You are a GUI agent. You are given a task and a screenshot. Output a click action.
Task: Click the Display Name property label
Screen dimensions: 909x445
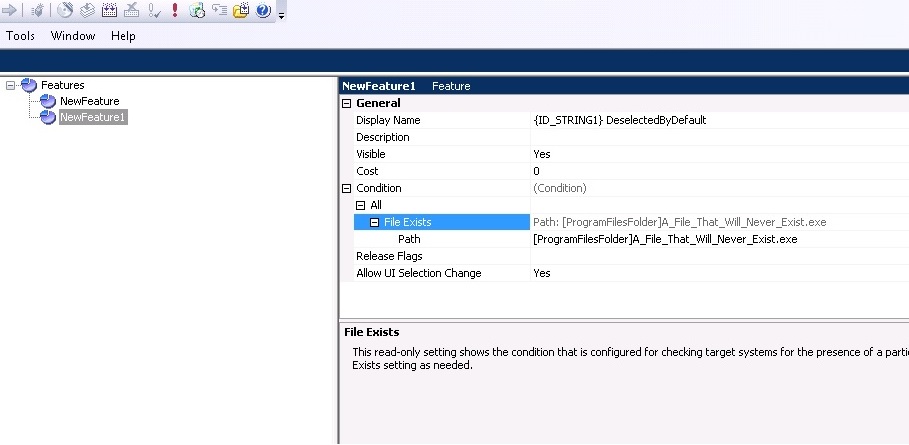coord(388,121)
